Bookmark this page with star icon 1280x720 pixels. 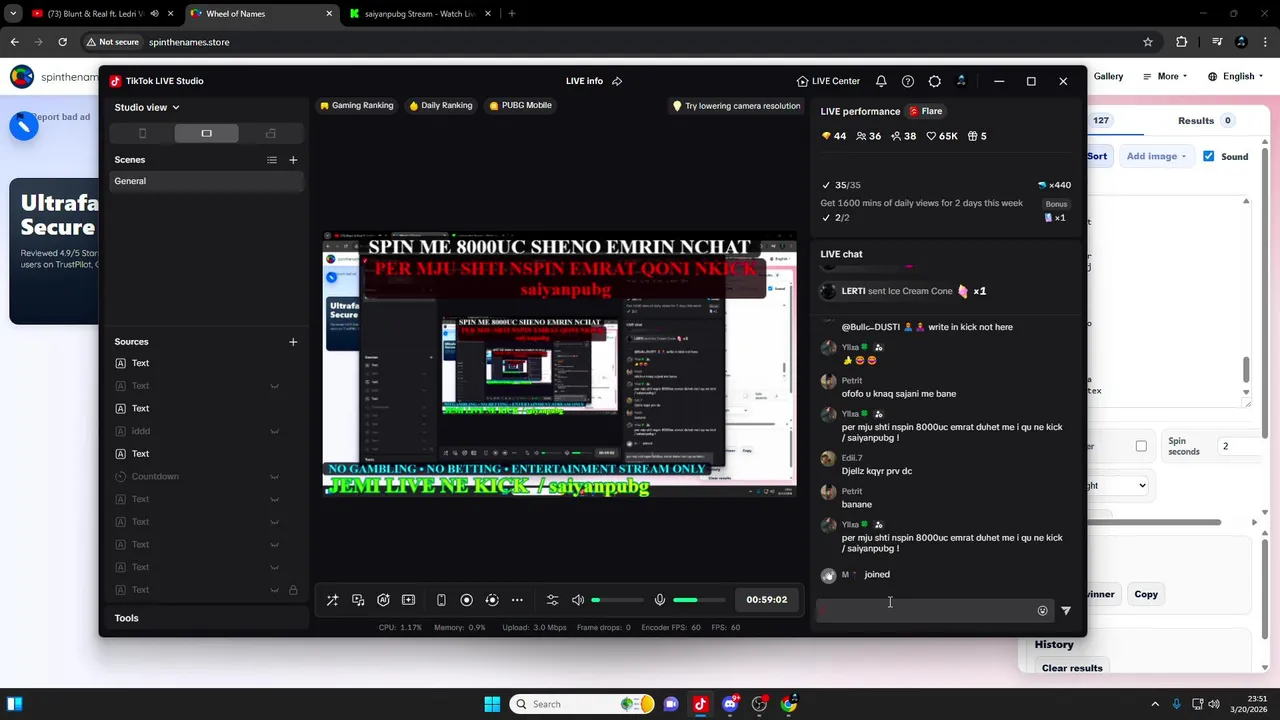tap(1148, 42)
